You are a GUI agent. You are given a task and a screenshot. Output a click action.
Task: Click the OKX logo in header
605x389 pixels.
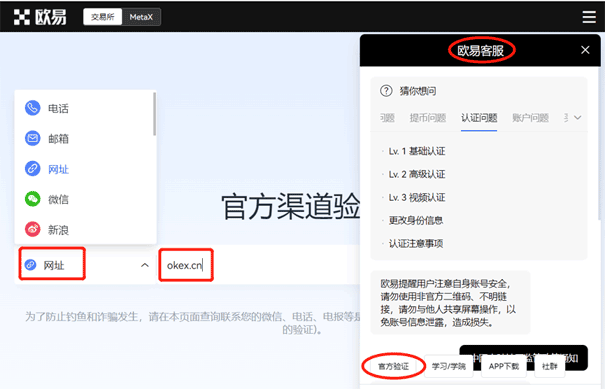coord(40,17)
